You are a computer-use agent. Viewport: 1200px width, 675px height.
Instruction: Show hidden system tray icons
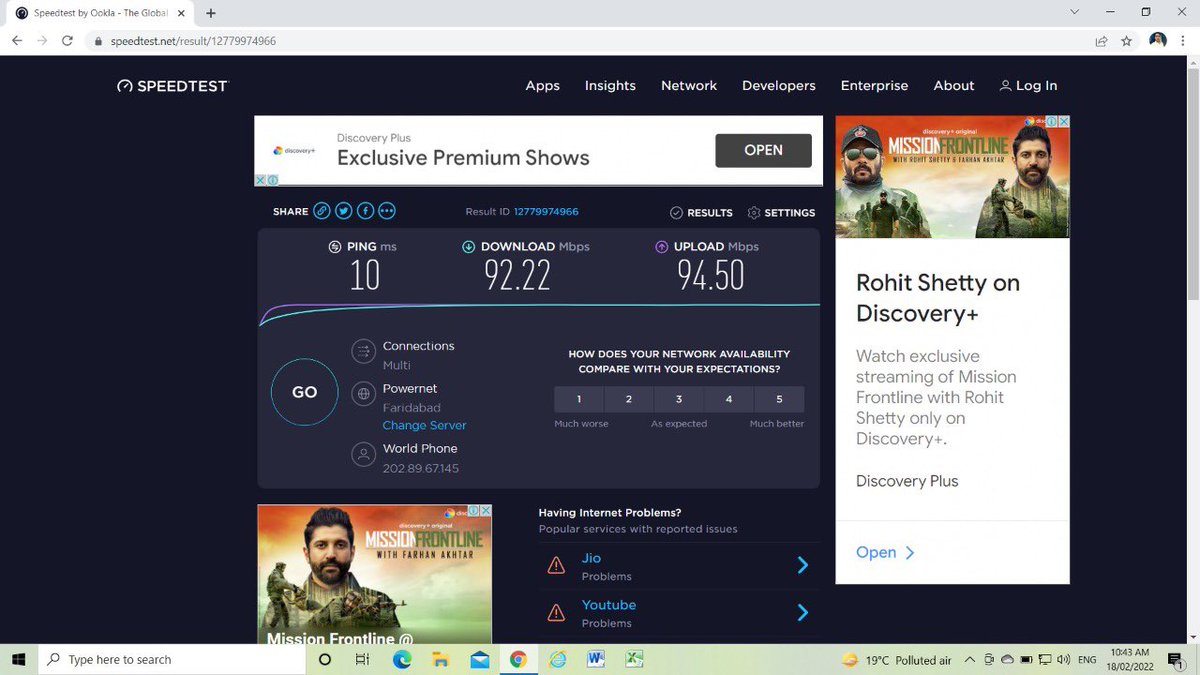pyautogui.click(x=969, y=659)
